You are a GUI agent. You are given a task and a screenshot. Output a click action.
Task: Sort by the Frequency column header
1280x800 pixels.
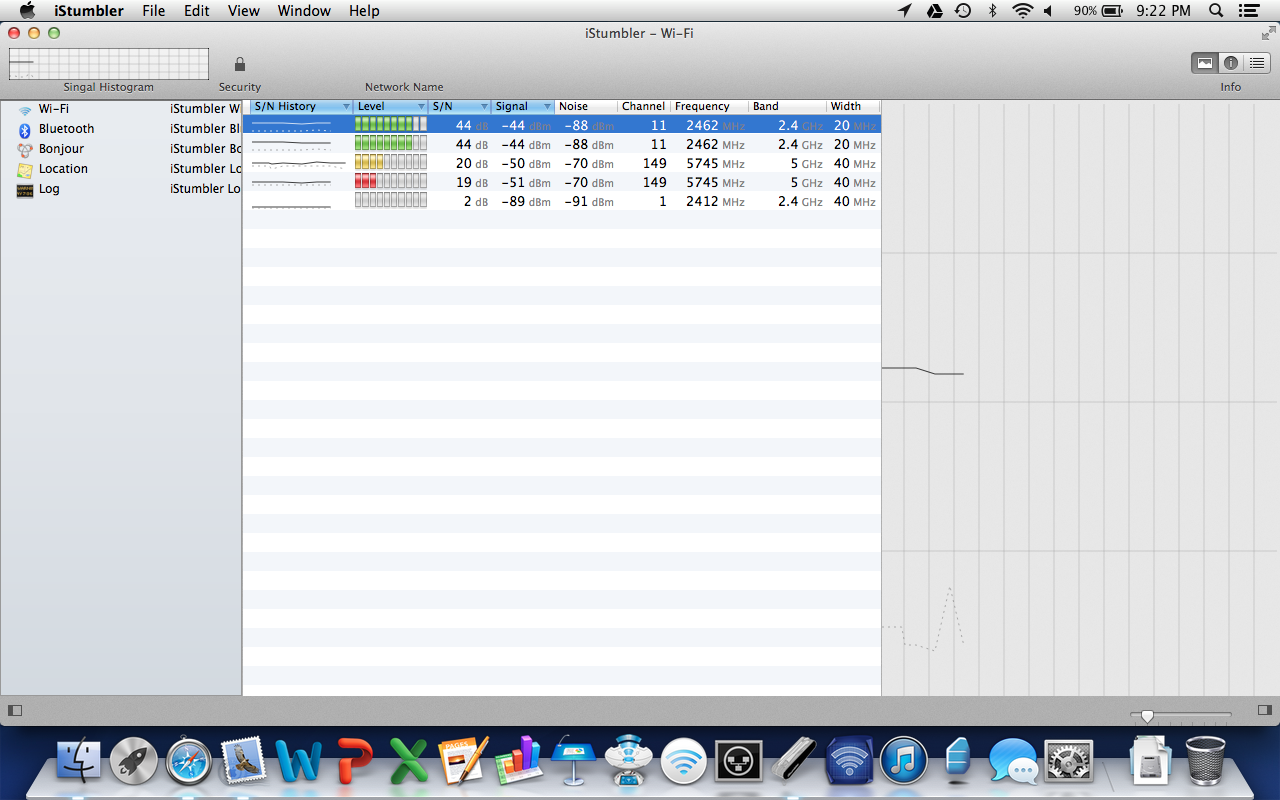pos(710,106)
